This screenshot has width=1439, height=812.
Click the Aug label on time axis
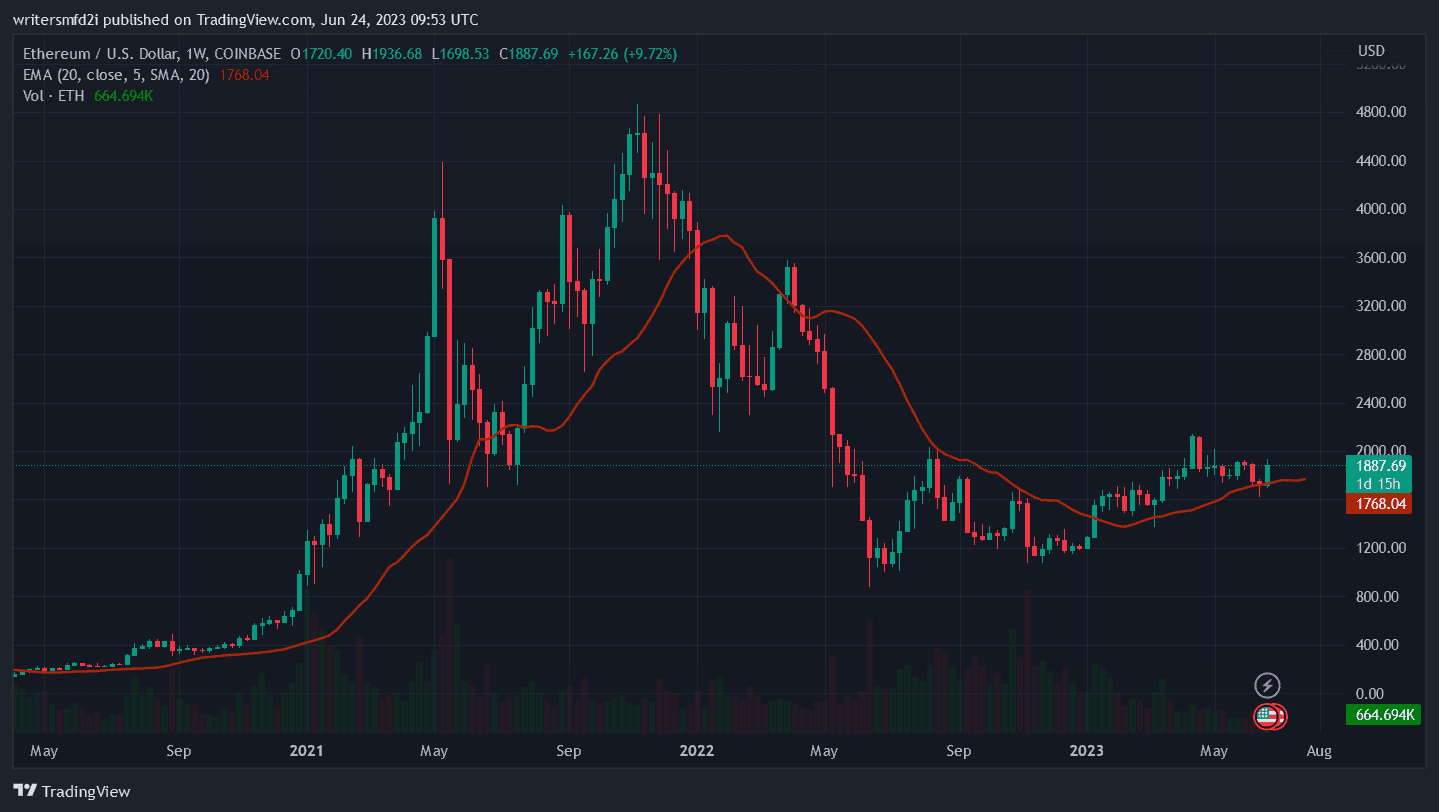(x=1319, y=750)
